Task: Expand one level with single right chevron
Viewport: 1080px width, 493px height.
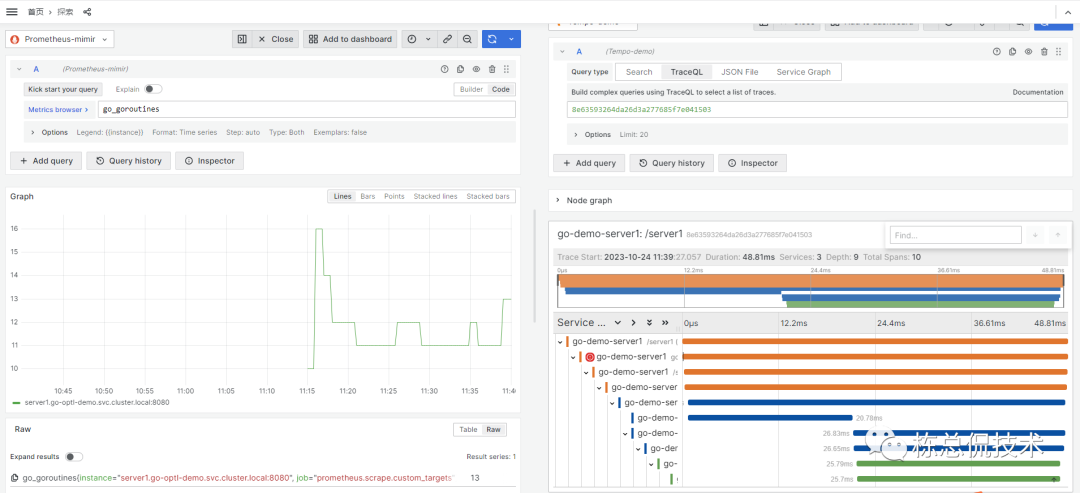Action: click(633, 322)
